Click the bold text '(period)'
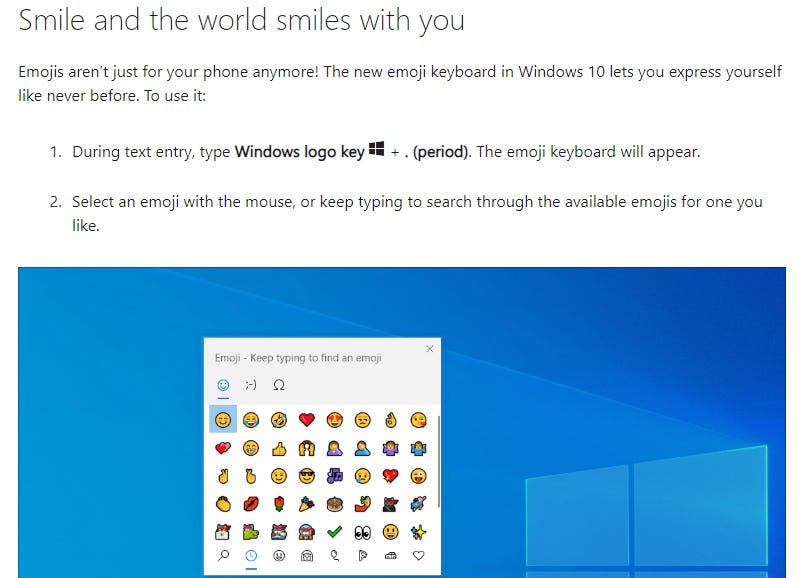The image size is (800, 578). point(442,152)
